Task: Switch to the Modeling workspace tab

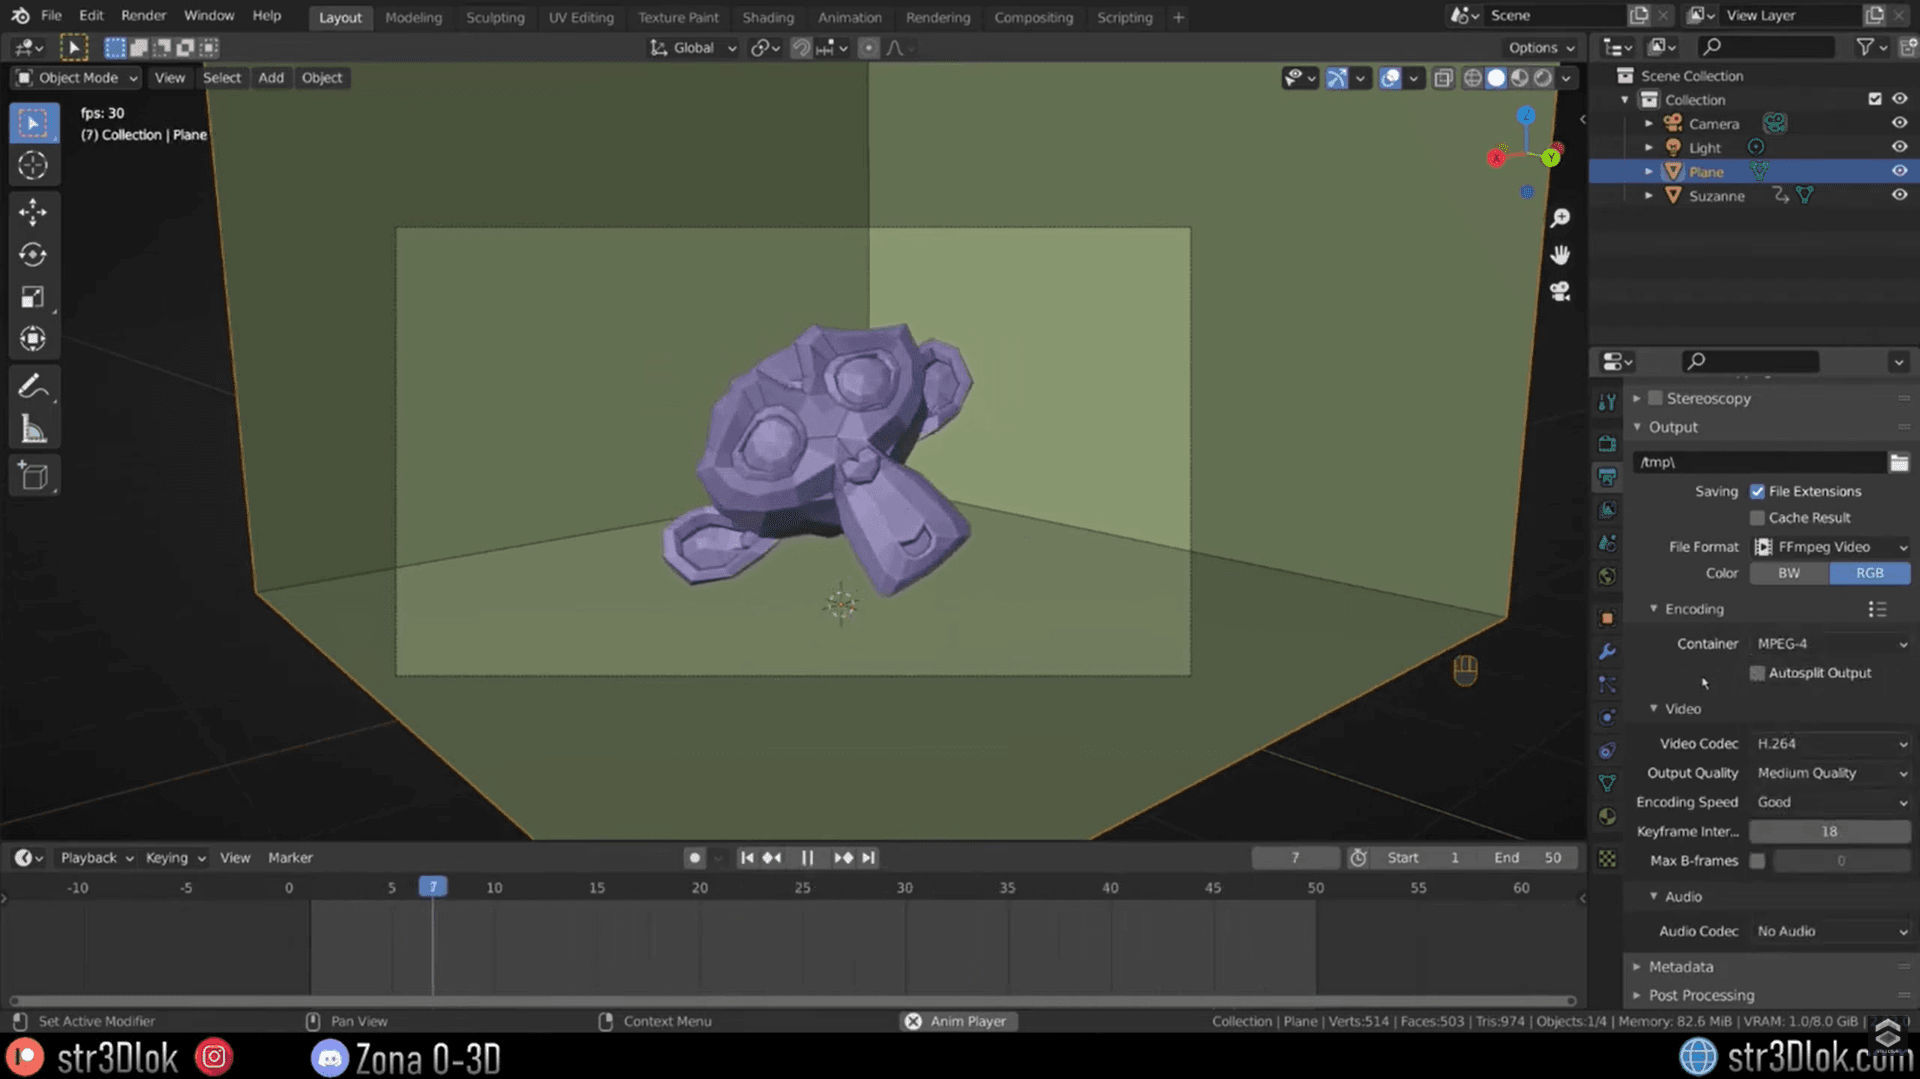Action: (413, 17)
